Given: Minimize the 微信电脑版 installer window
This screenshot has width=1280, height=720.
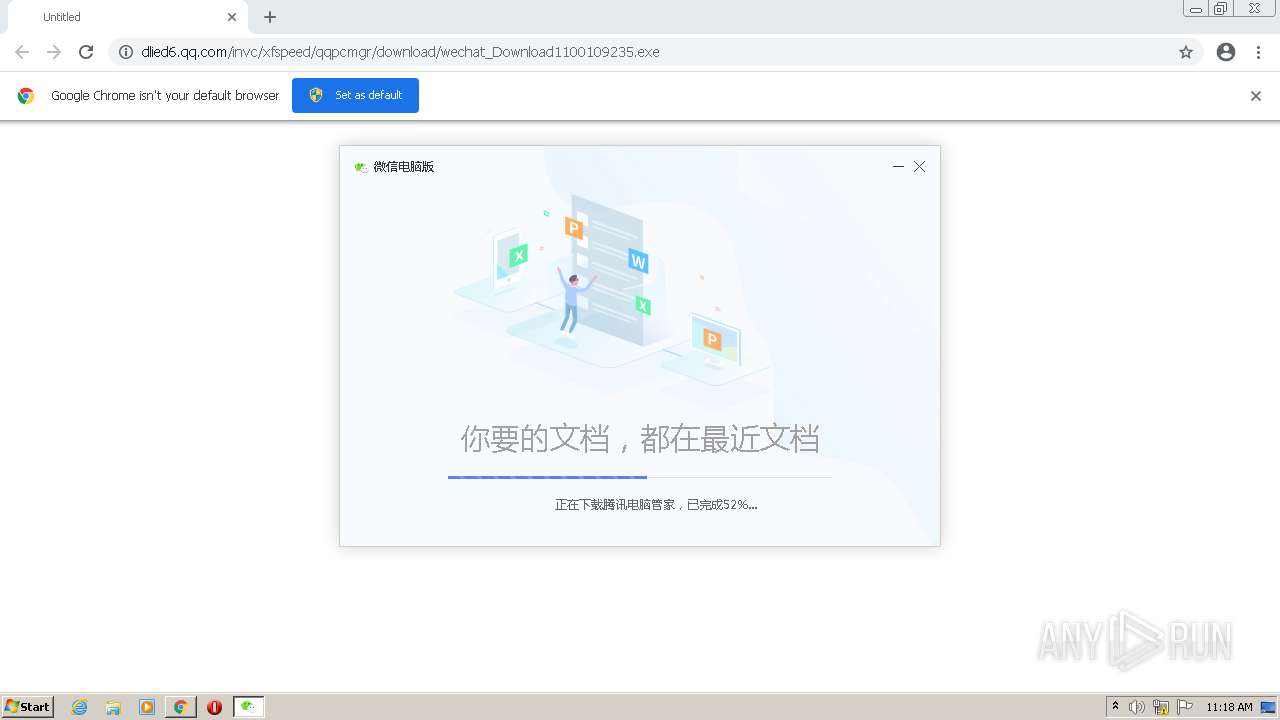Looking at the screenshot, I should 898,167.
